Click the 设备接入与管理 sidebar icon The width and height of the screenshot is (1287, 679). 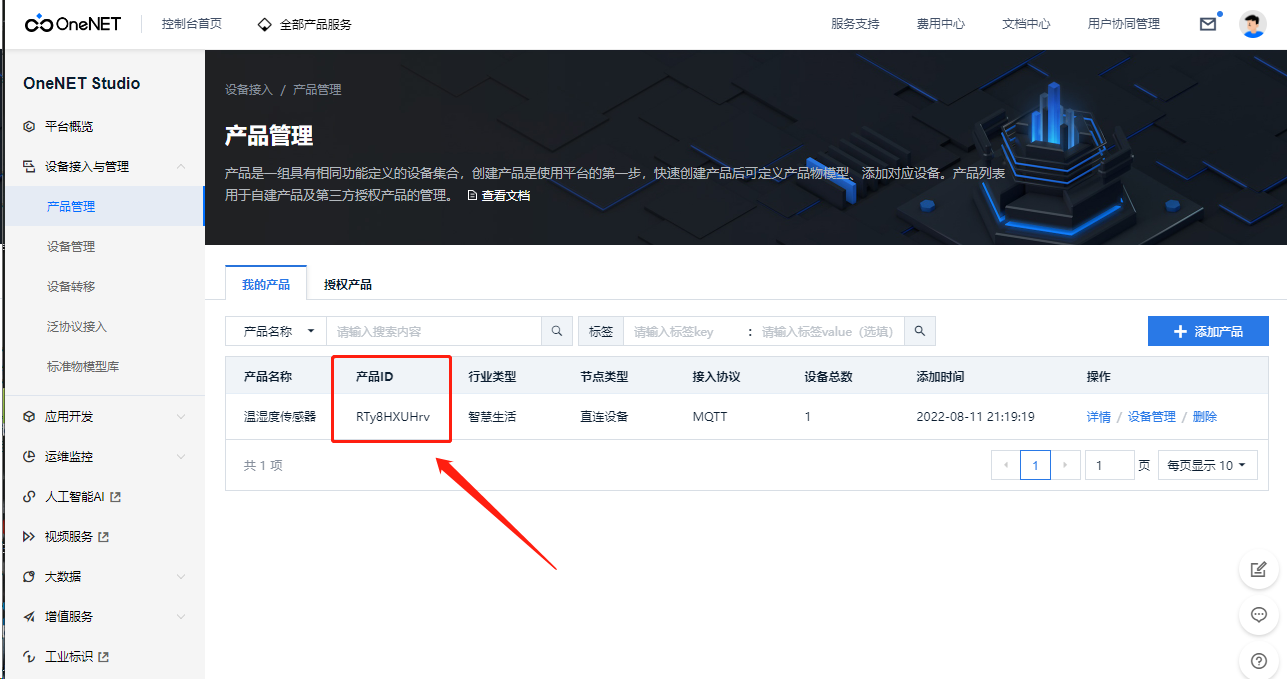[29, 167]
